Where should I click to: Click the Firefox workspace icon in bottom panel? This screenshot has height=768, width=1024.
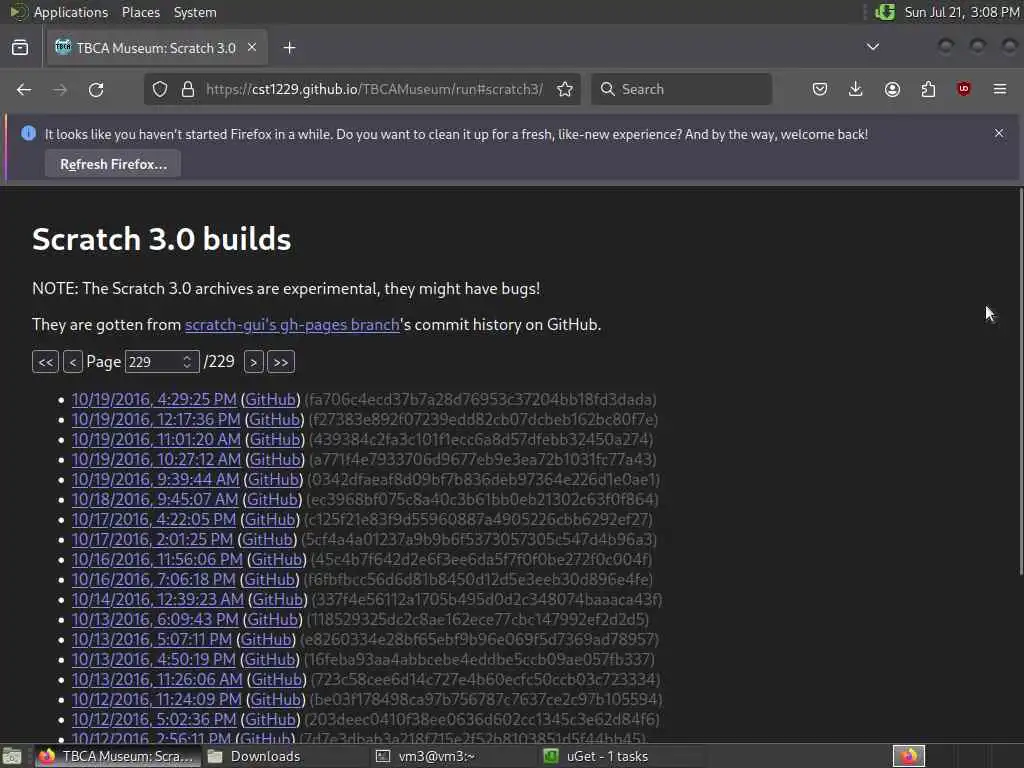click(x=908, y=756)
